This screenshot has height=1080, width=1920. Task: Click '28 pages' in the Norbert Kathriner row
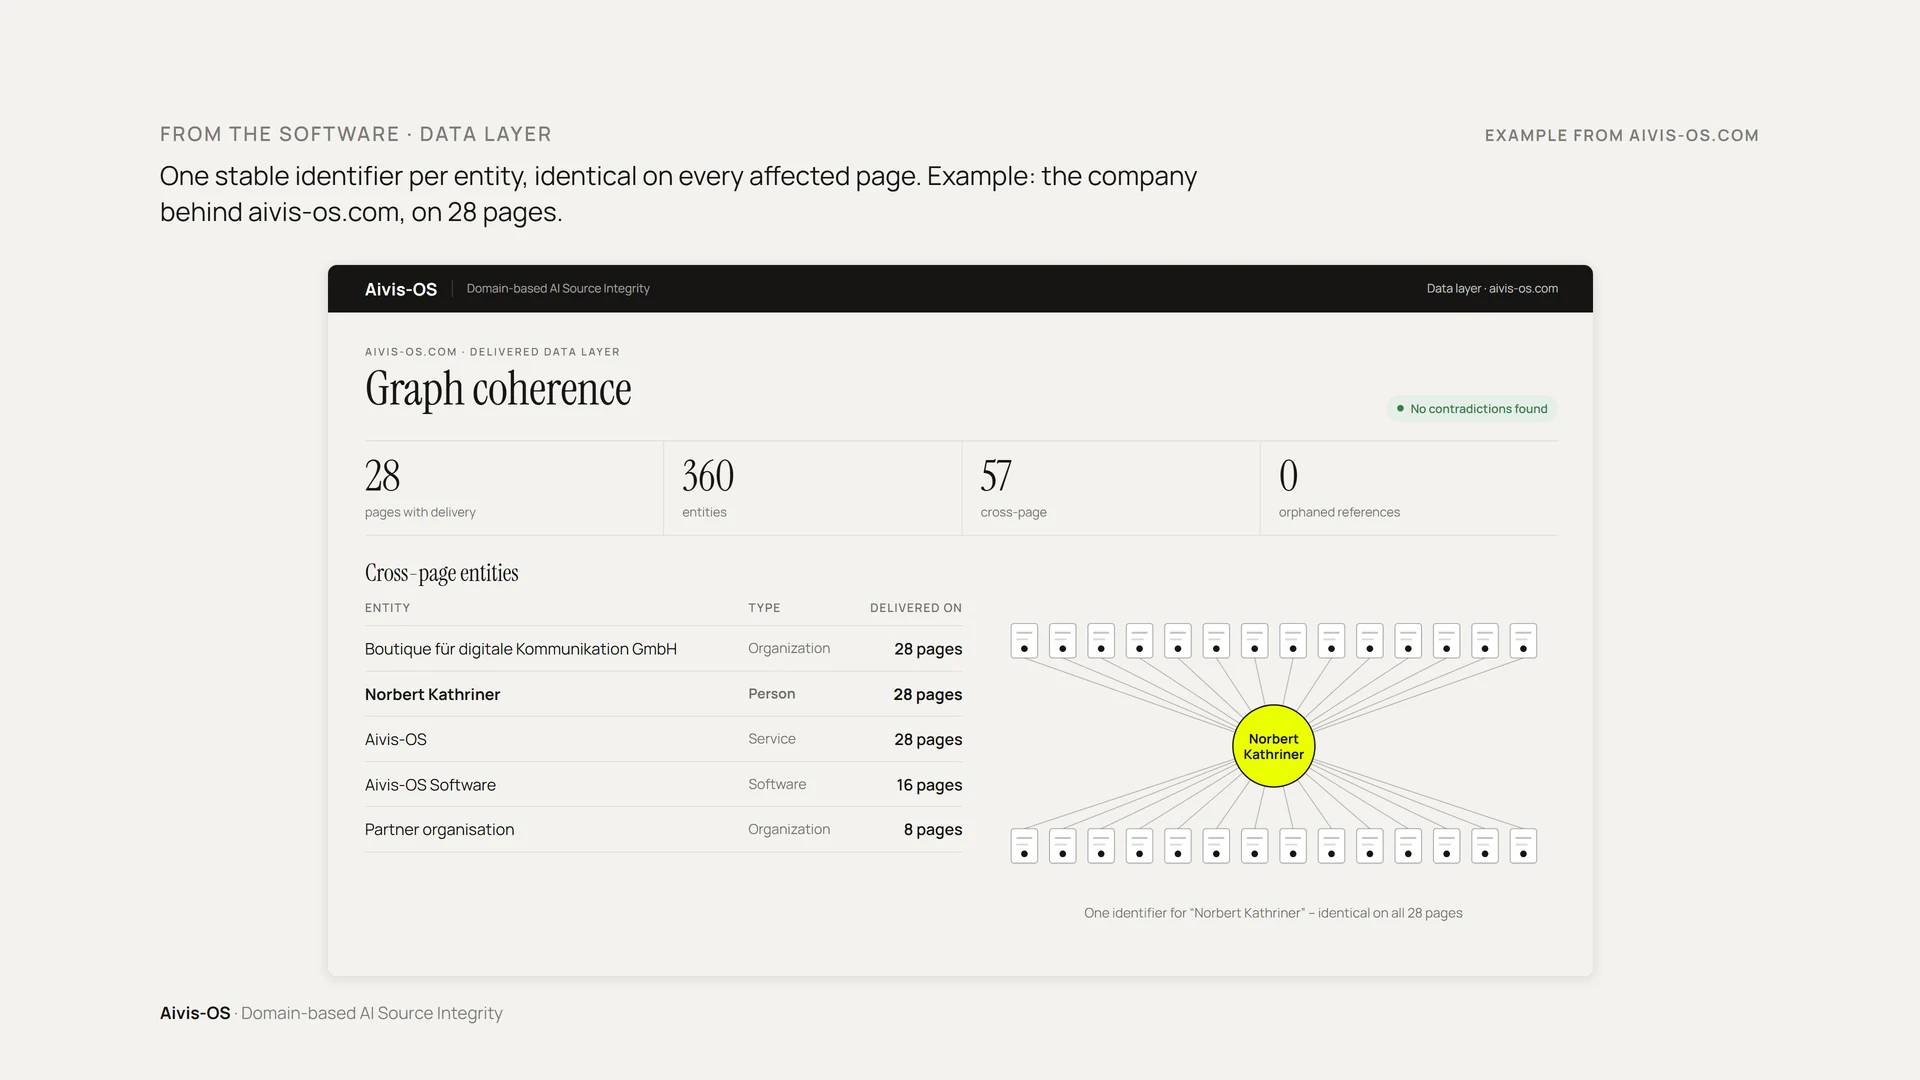928,695
